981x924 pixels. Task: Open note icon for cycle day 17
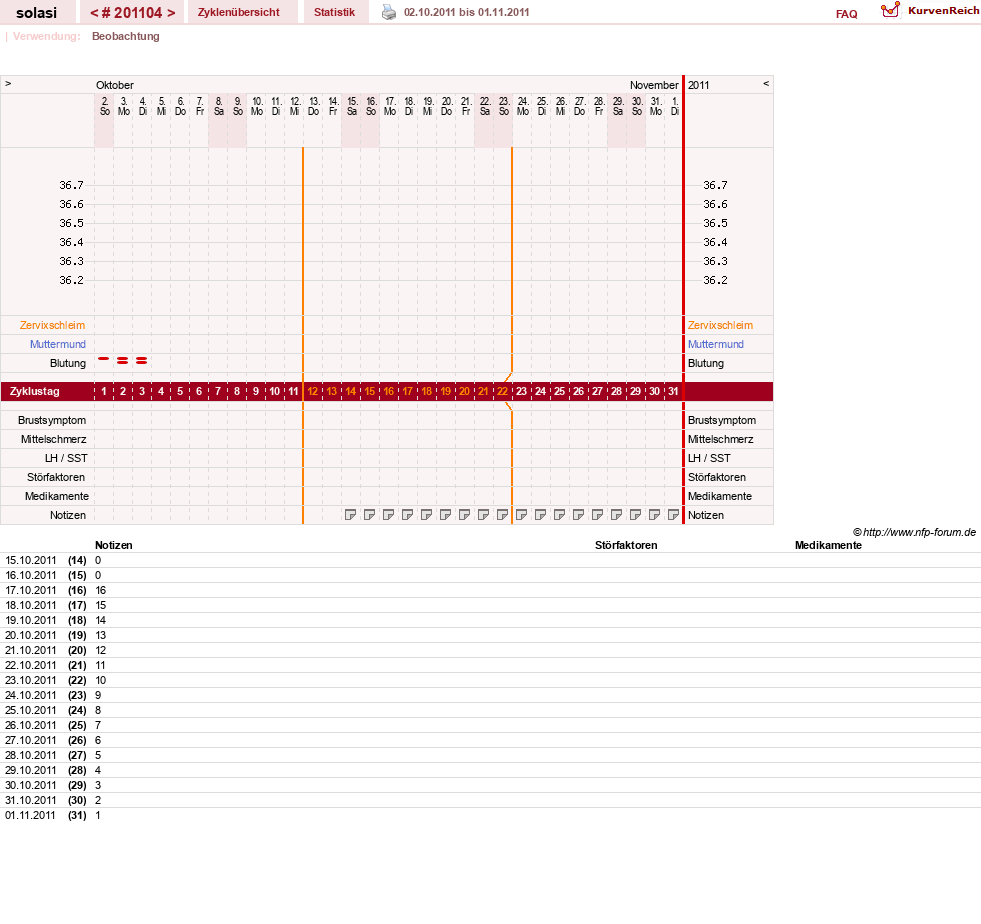407,515
